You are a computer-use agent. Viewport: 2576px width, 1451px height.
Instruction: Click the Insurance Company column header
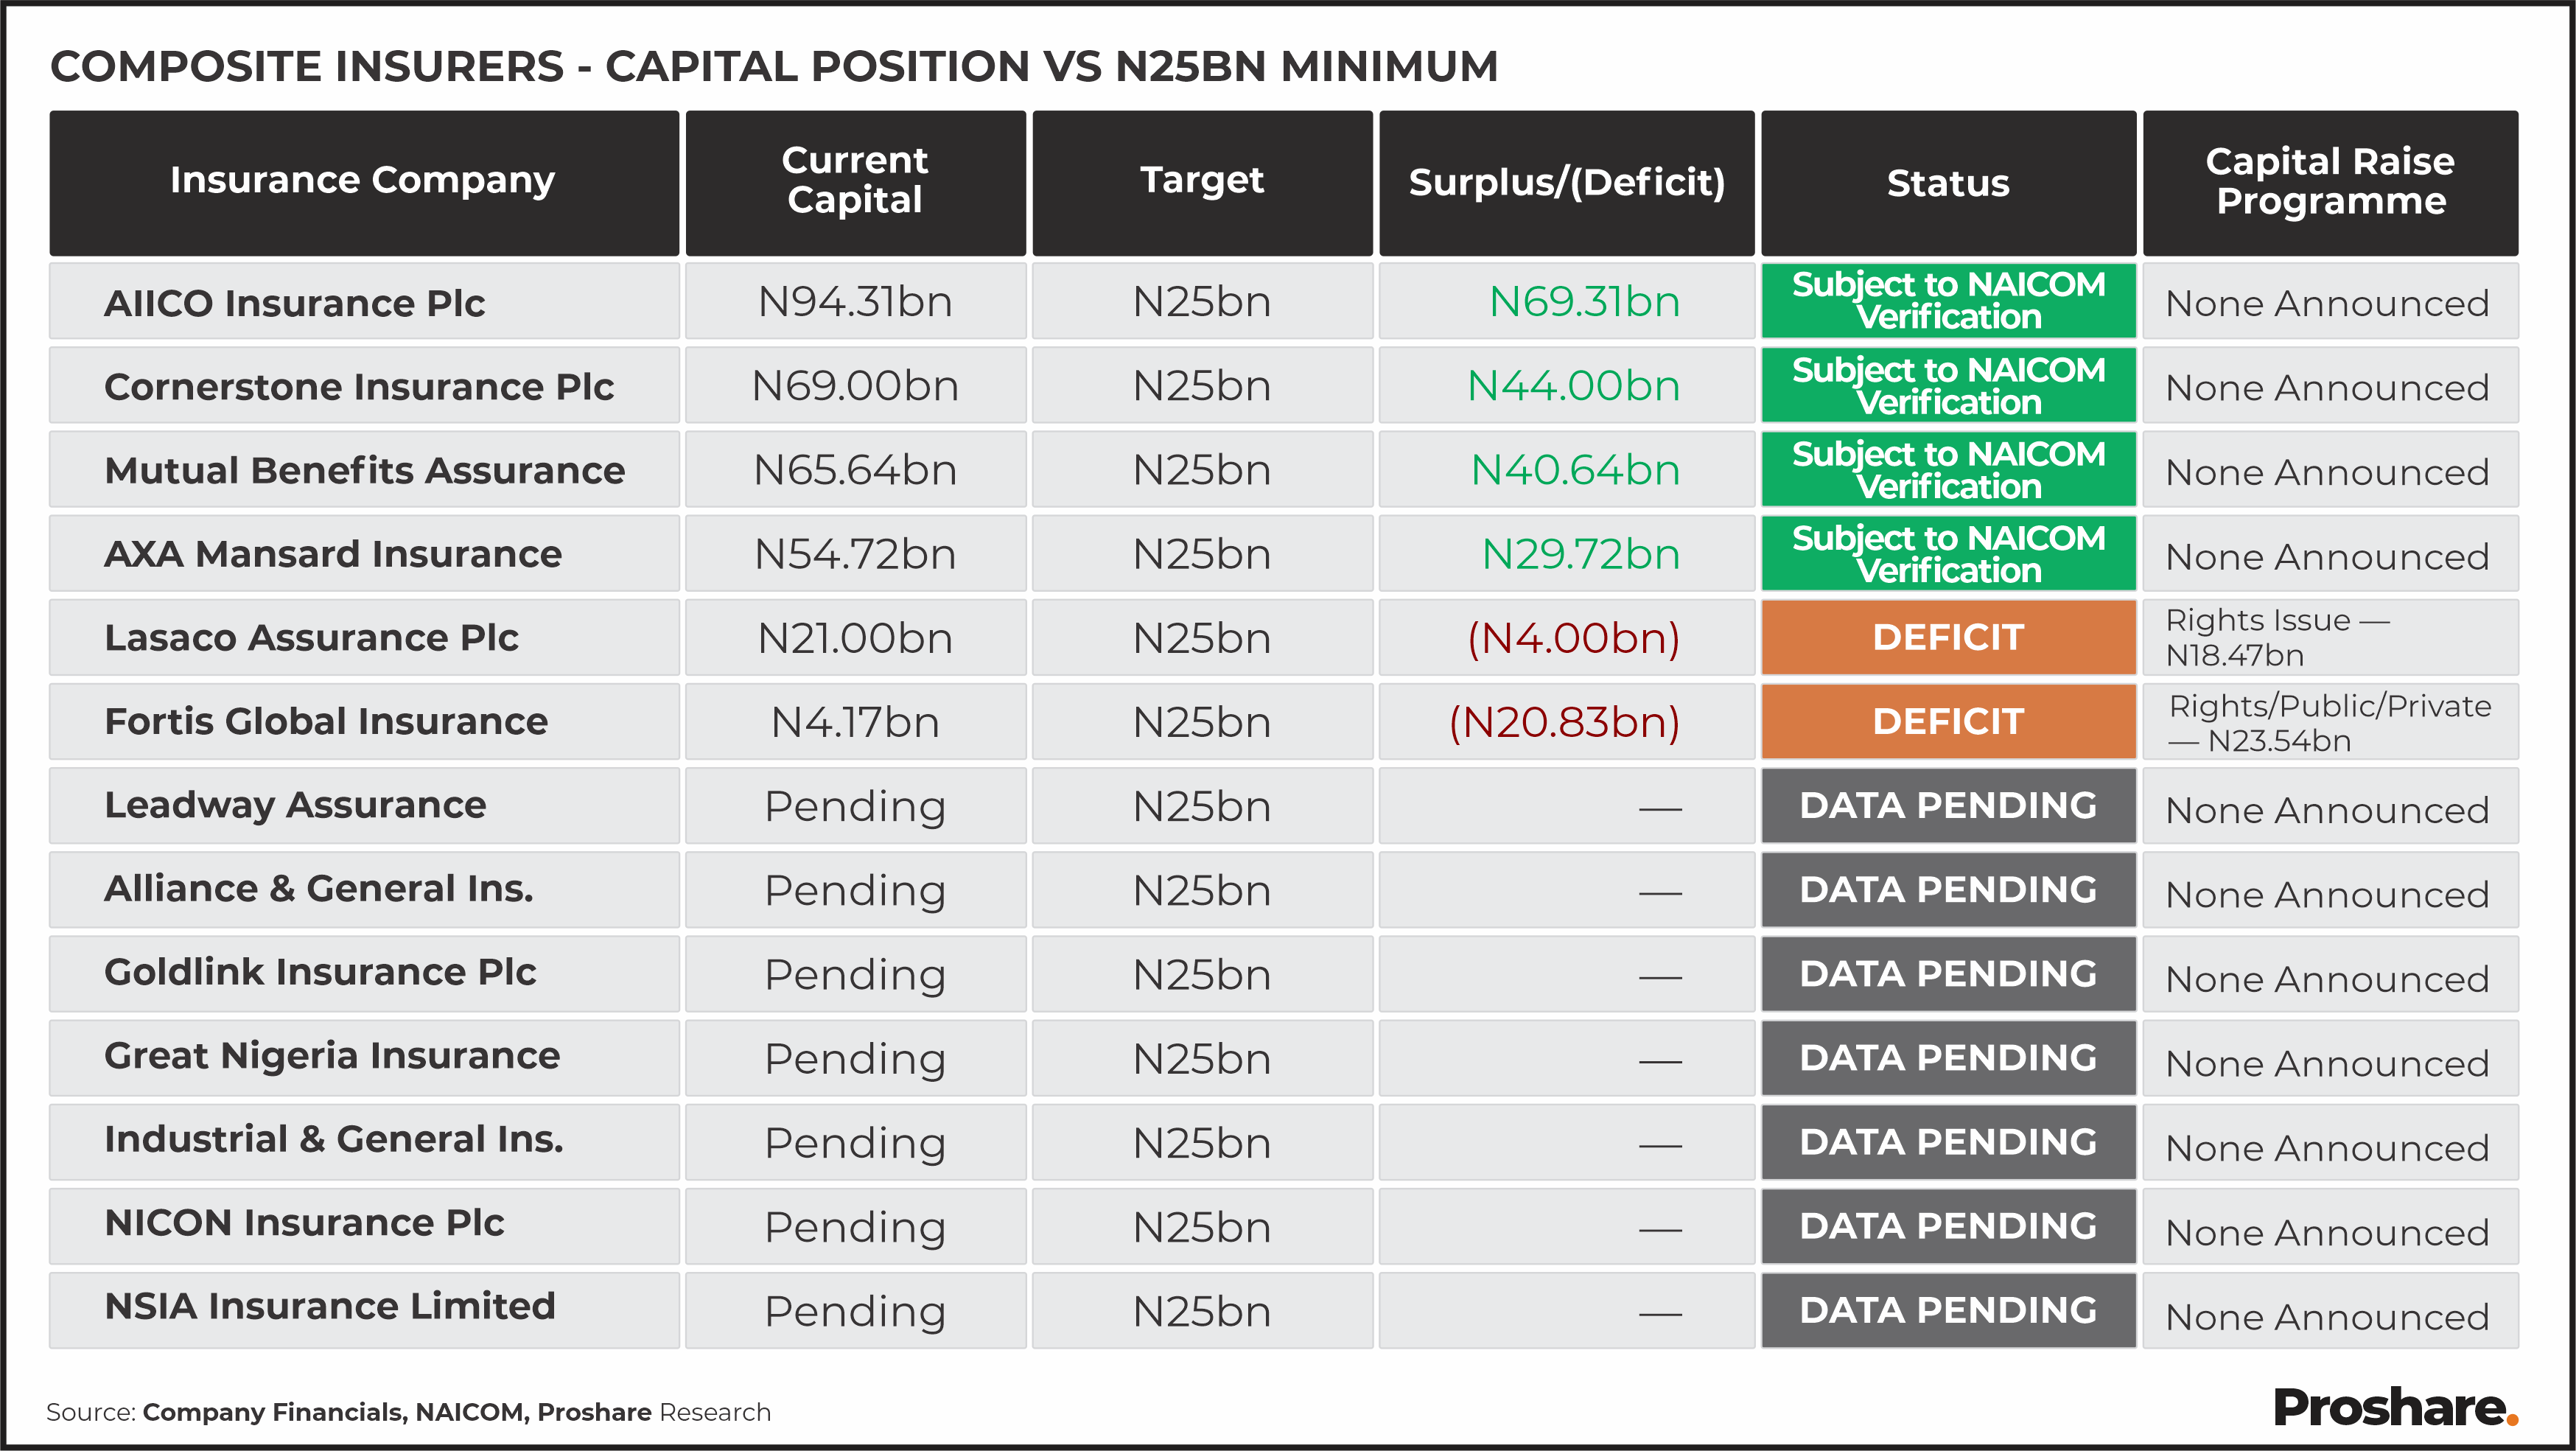coord(363,181)
